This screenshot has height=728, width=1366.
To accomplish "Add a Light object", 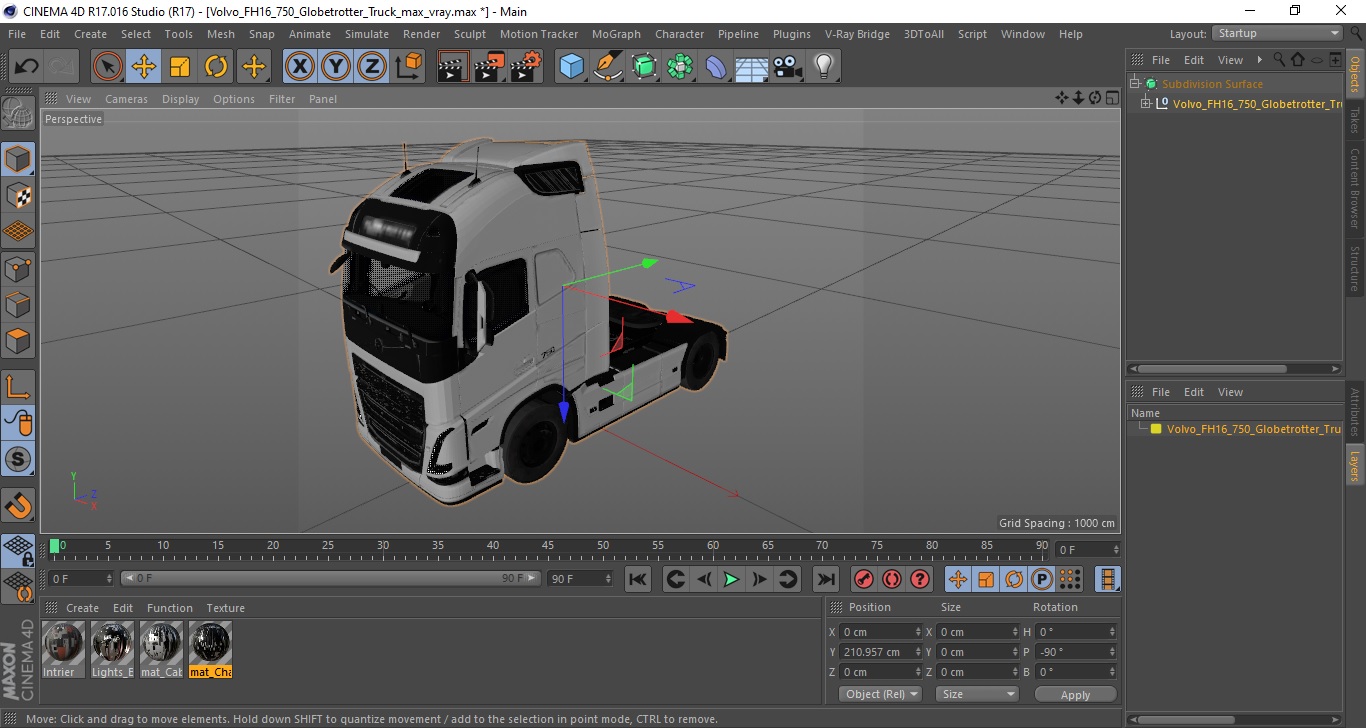I will coord(824,67).
